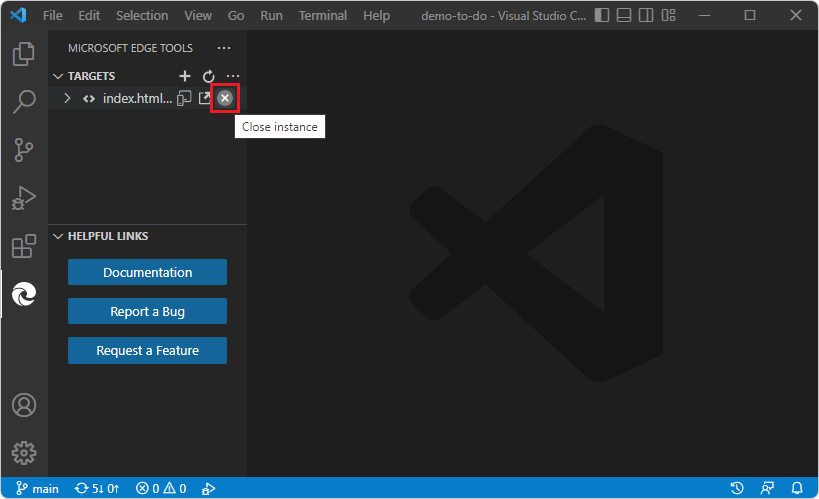This screenshot has width=819, height=499.
Task: Open the Extensions view
Action: coord(24,246)
